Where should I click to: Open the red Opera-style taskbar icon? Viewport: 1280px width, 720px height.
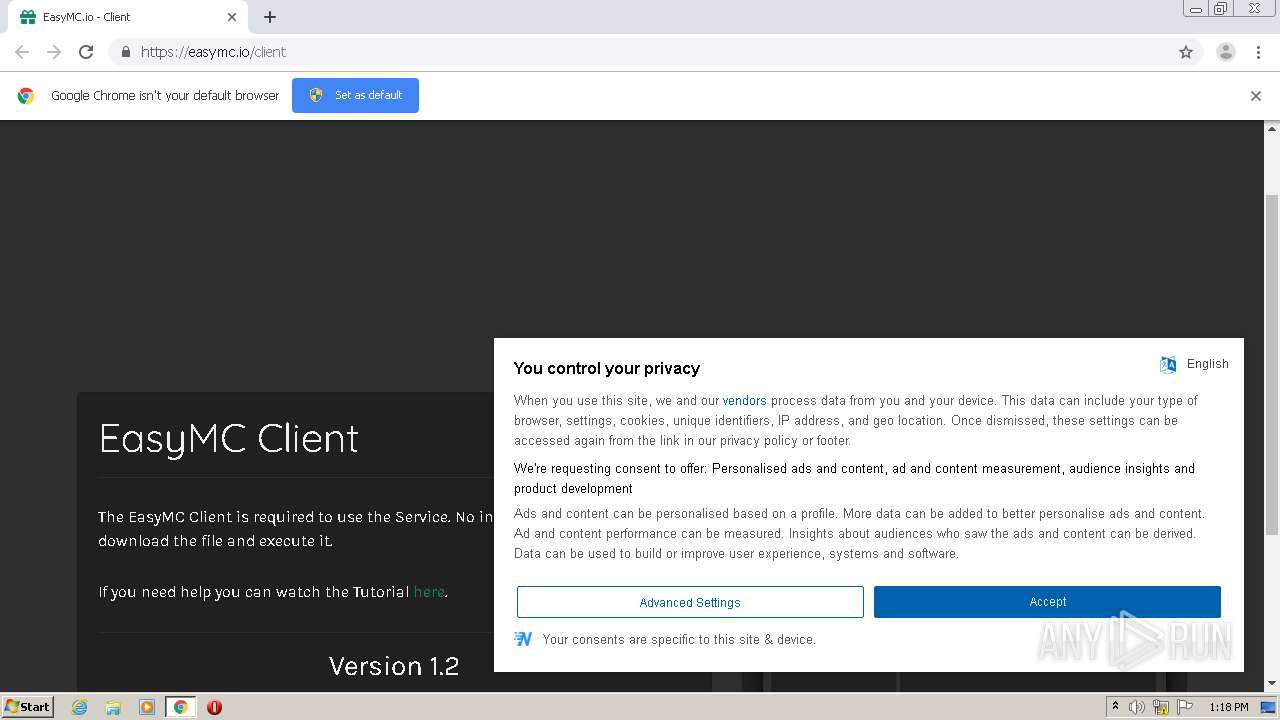[x=214, y=707]
